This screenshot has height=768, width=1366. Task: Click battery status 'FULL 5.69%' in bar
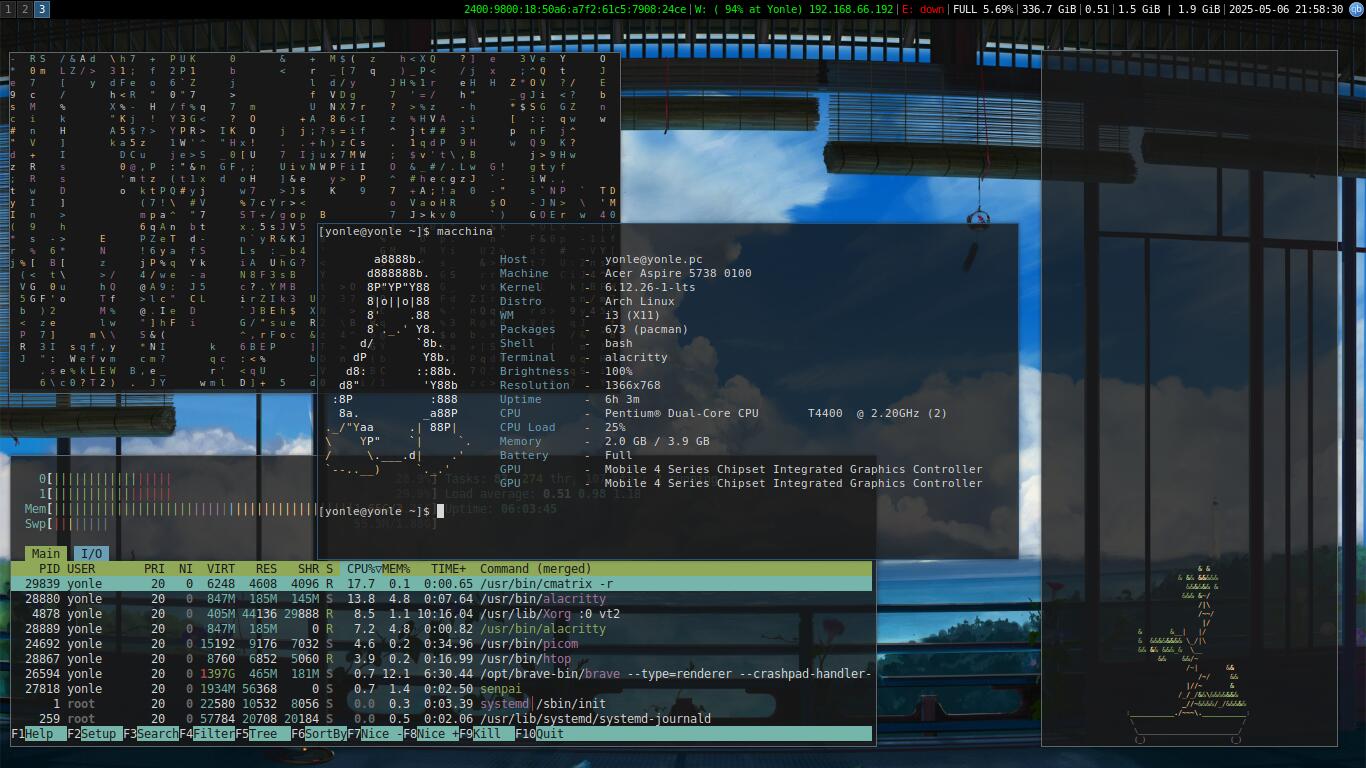[983, 9]
